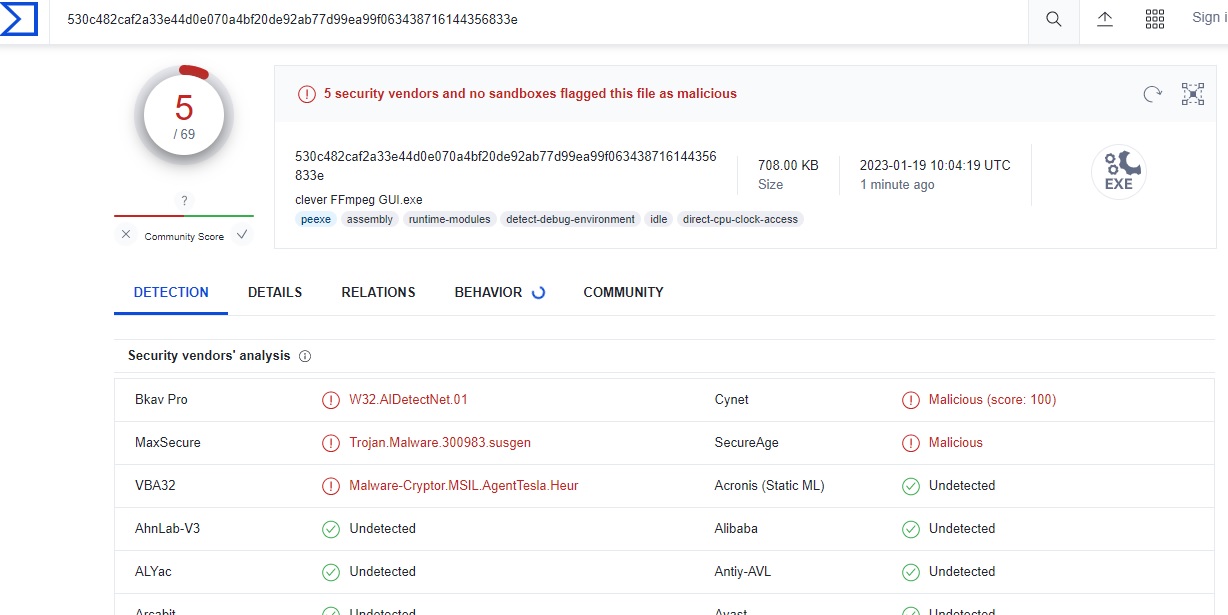Viewport: 1228px width, 615px height.
Task: Click the 1 minute ago text
Action: [897, 185]
